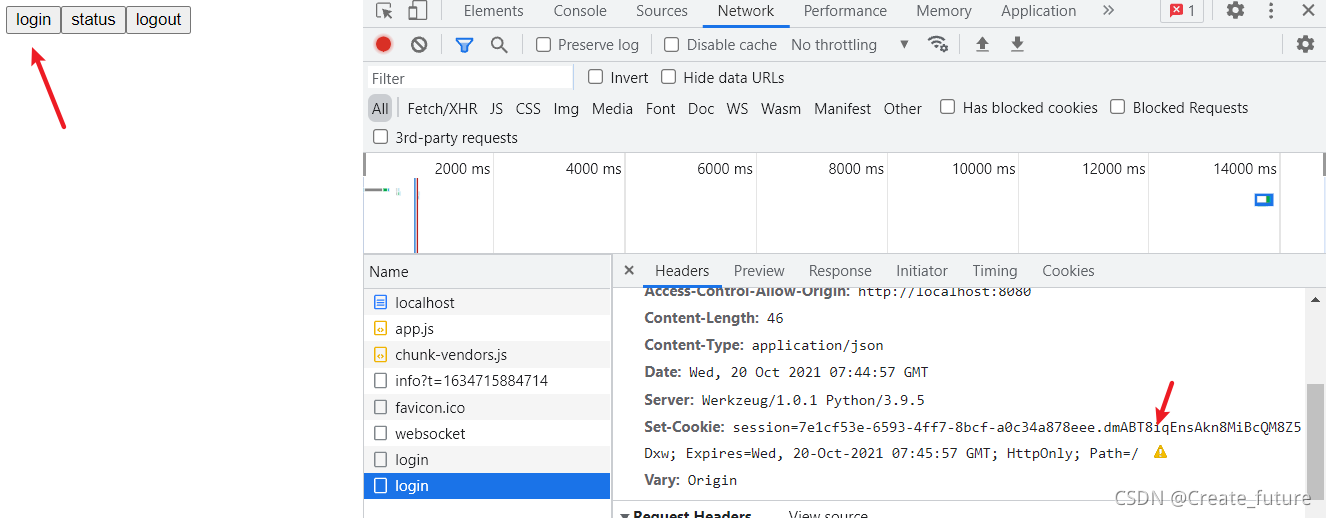
Task: Check Blocked Requests
Action: click(1118, 107)
